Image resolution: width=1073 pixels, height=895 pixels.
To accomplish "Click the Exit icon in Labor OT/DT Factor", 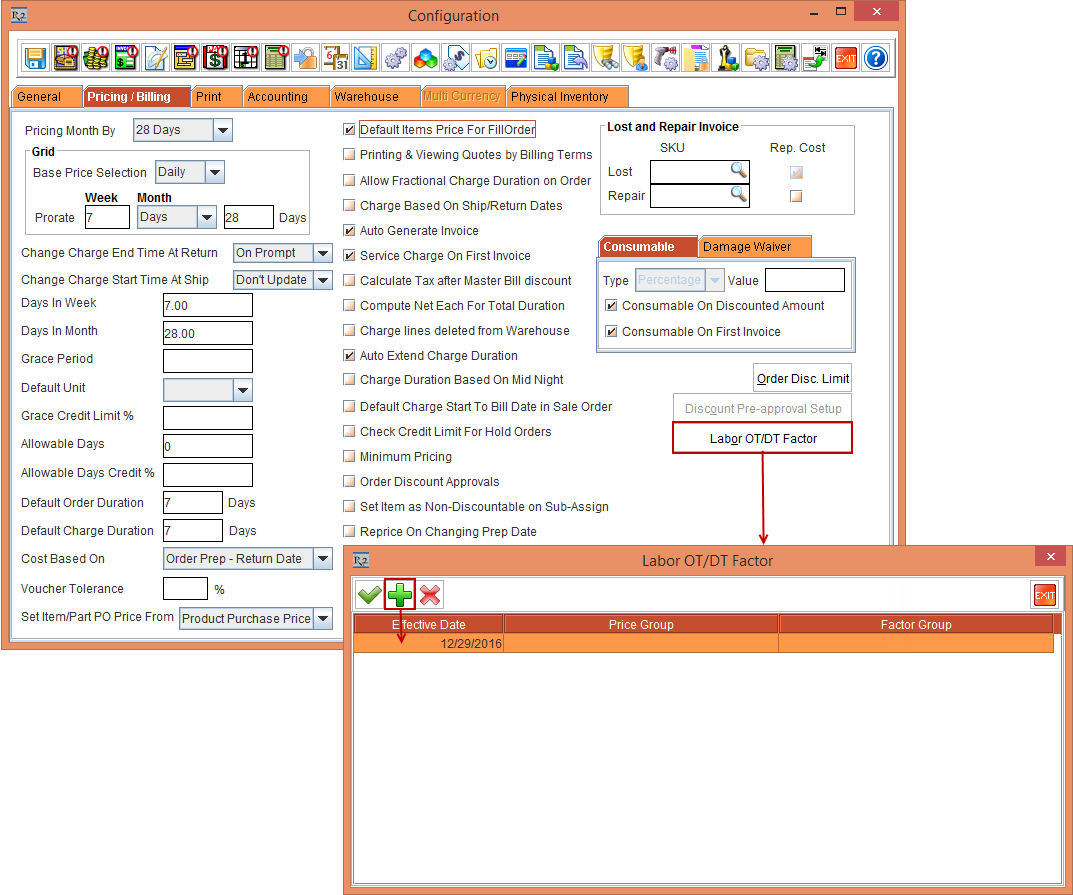I will point(1044,596).
